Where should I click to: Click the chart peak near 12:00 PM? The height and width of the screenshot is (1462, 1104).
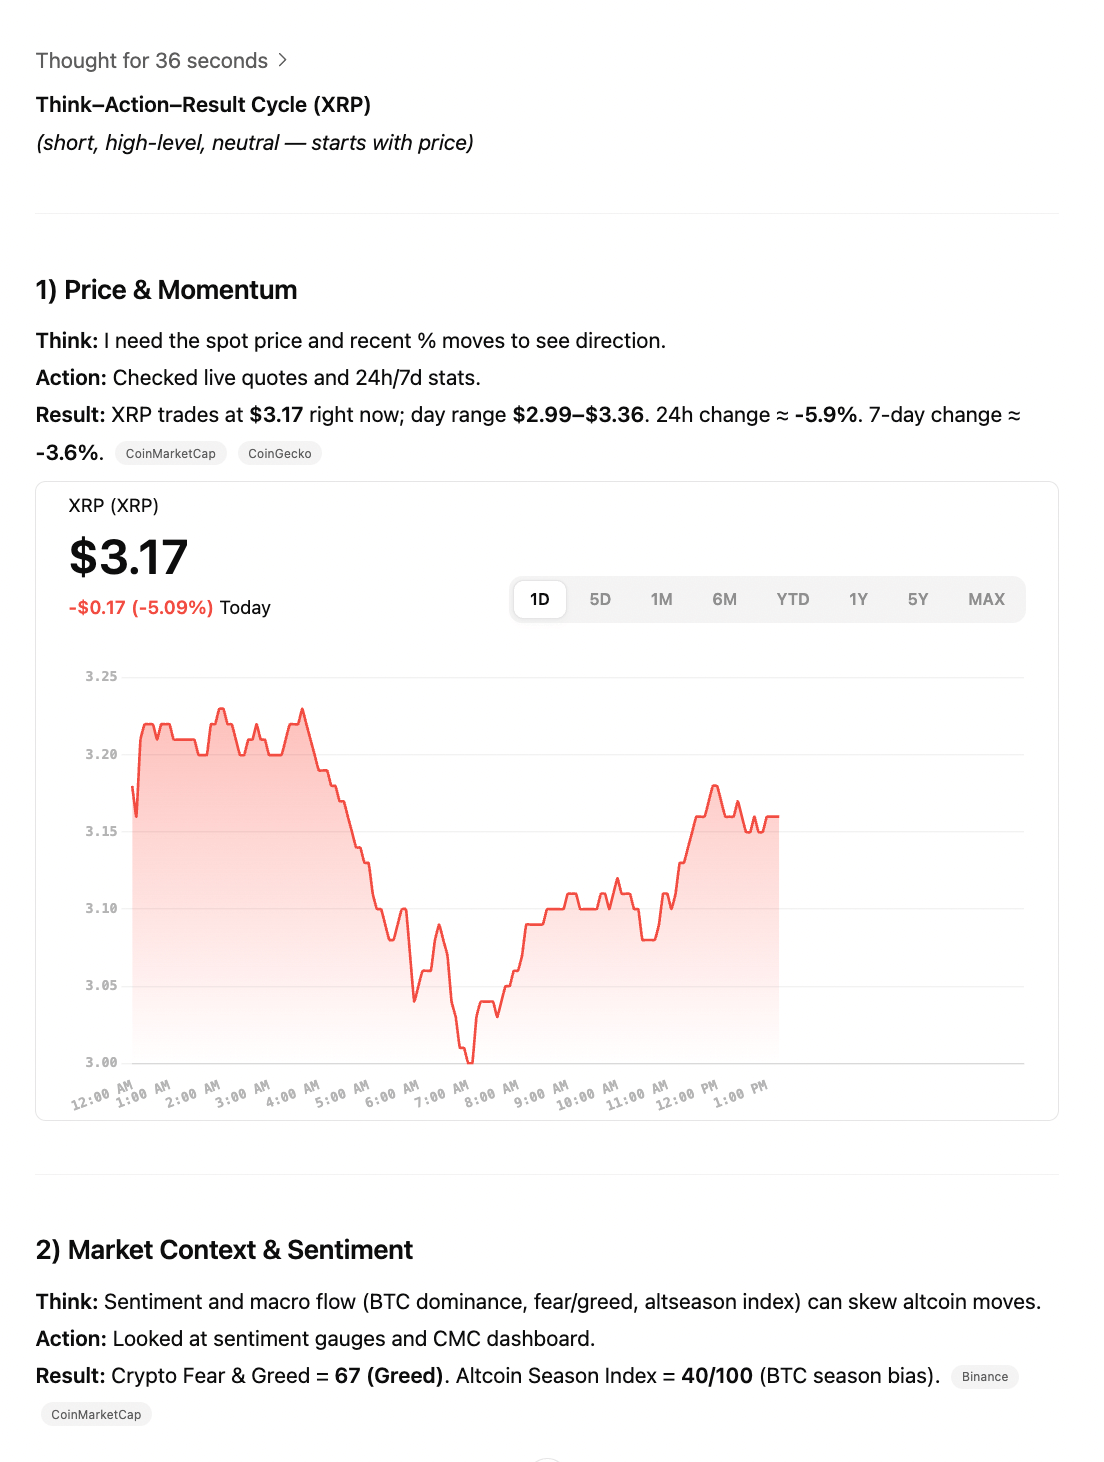[x=715, y=787]
